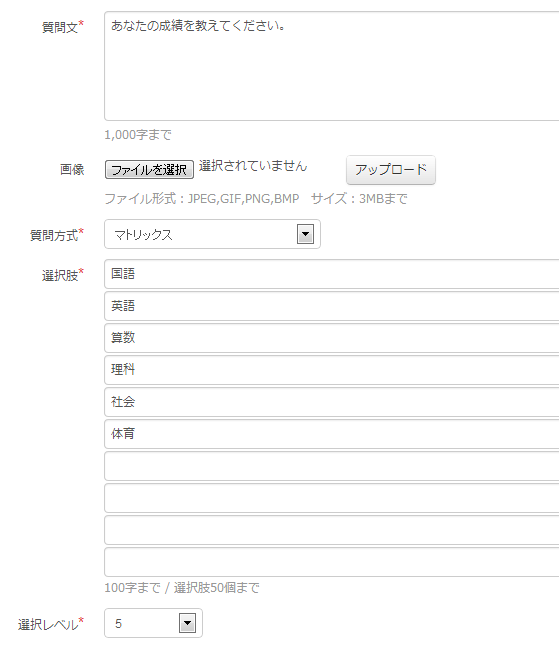This screenshot has width=559, height=645.
Task: Click the second empty choice field
Action: point(332,498)
